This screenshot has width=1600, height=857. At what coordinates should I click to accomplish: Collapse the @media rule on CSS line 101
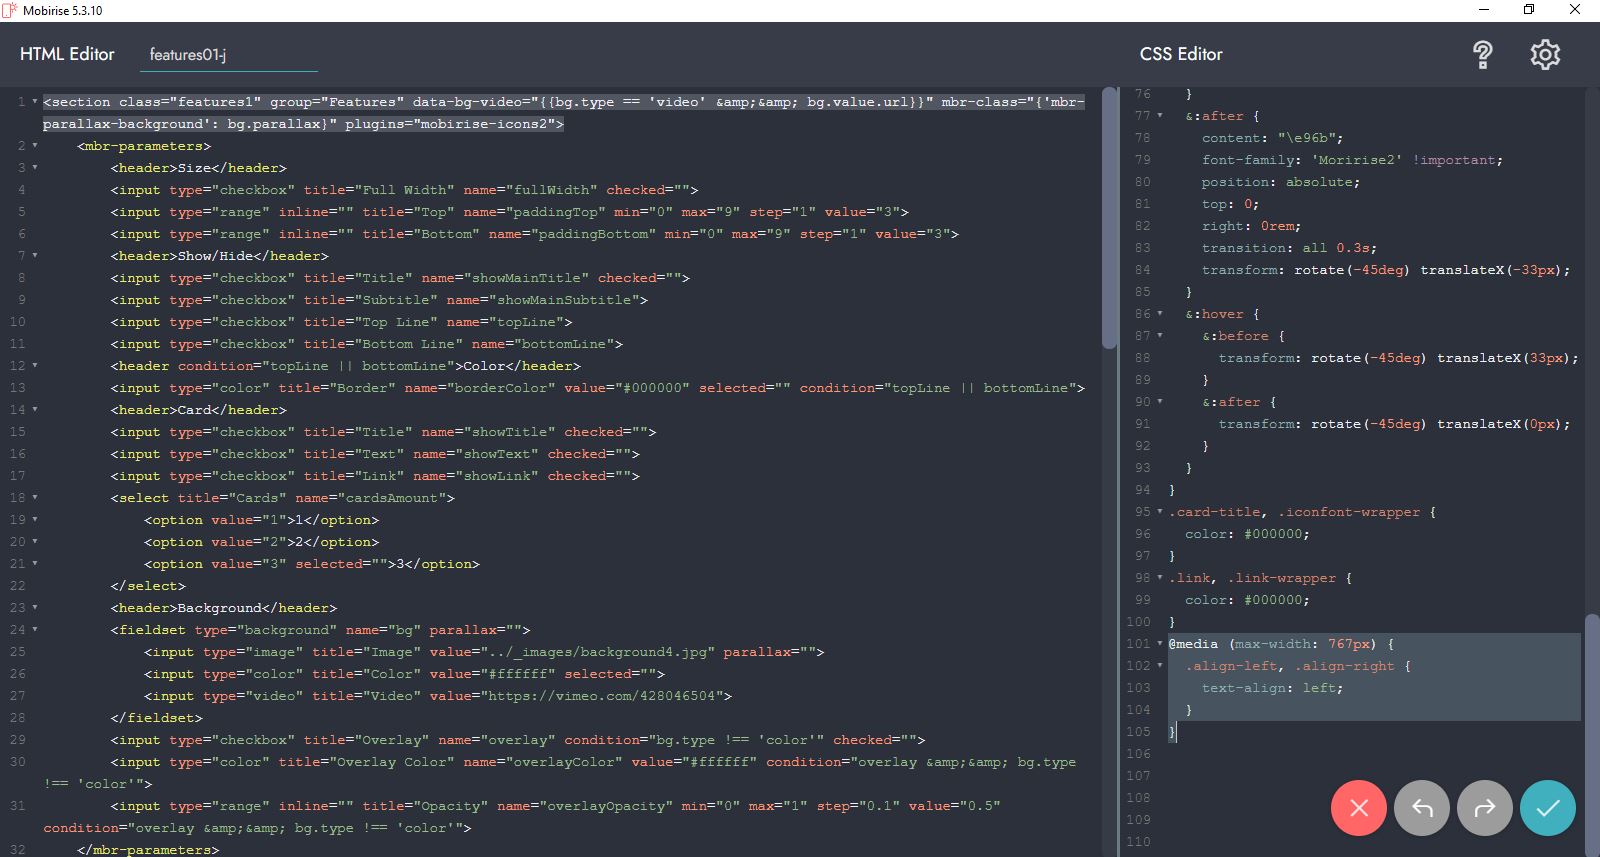tap(1160, 644)
